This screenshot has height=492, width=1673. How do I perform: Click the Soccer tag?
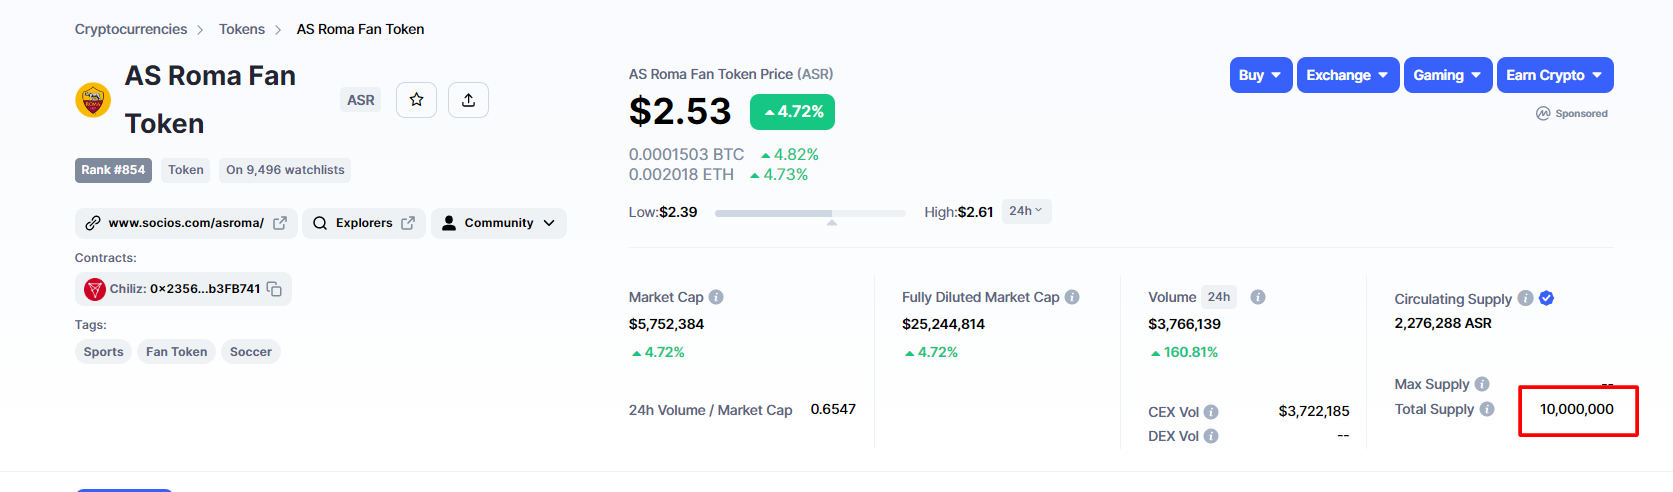click(251, 352)
